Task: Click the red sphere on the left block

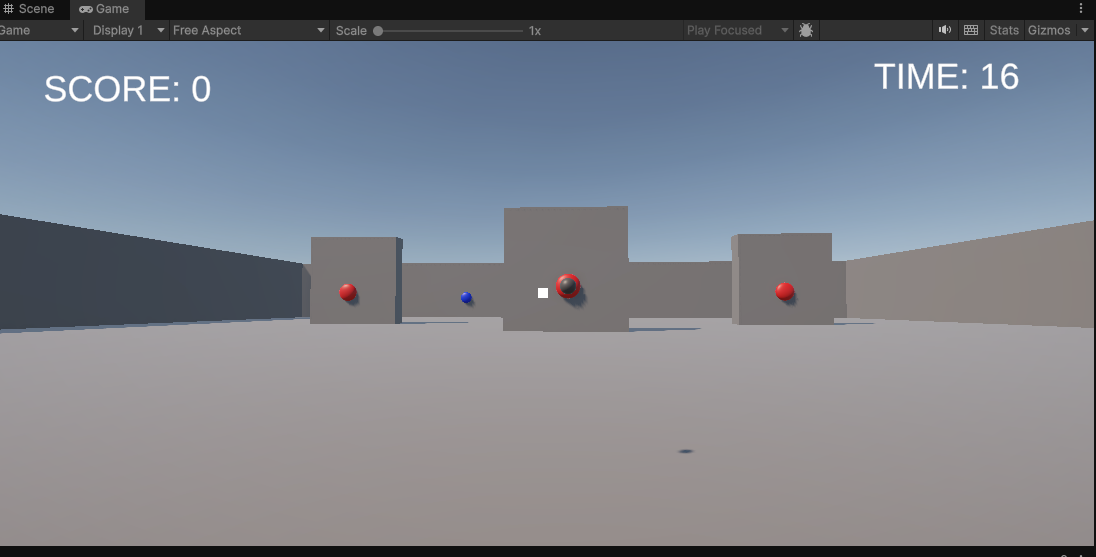Action: (x=347, y=292)
